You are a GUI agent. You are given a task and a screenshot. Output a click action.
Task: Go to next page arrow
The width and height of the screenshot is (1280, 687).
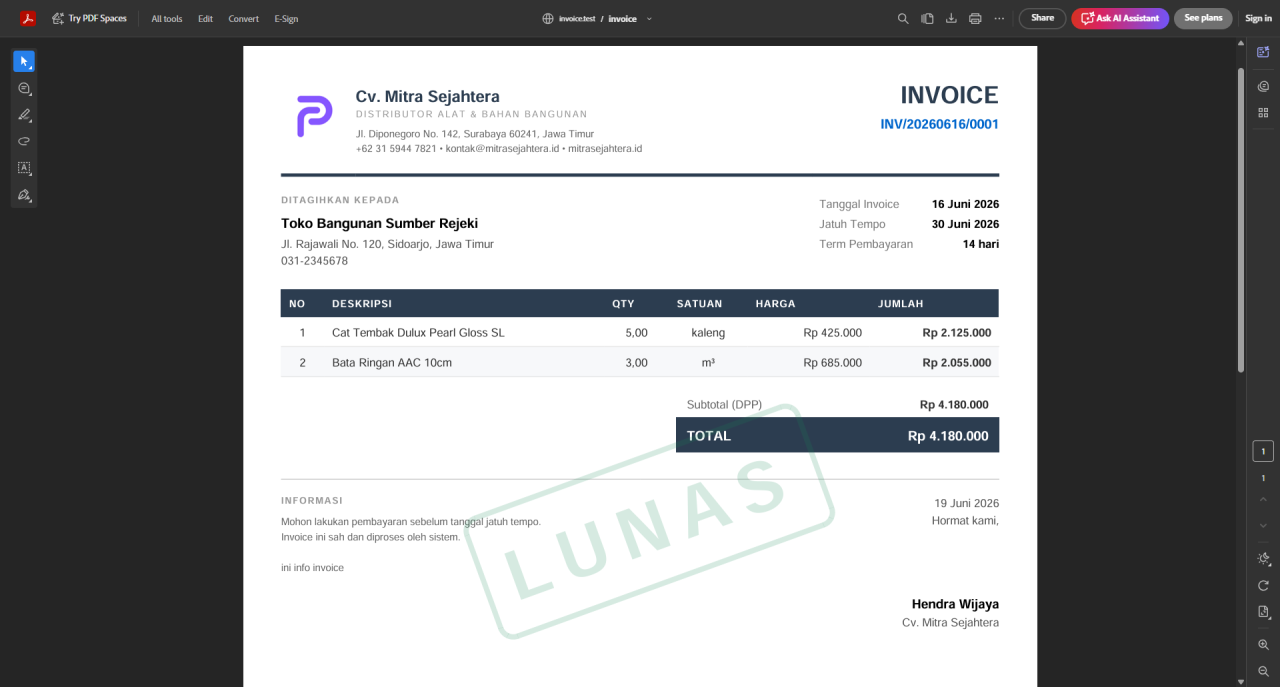click(1263, 526)
